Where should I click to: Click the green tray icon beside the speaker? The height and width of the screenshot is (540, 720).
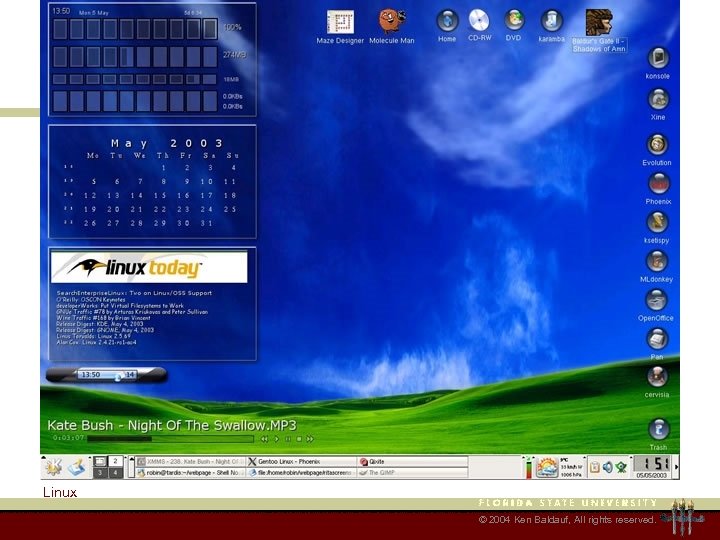click(x=621, y=467)
